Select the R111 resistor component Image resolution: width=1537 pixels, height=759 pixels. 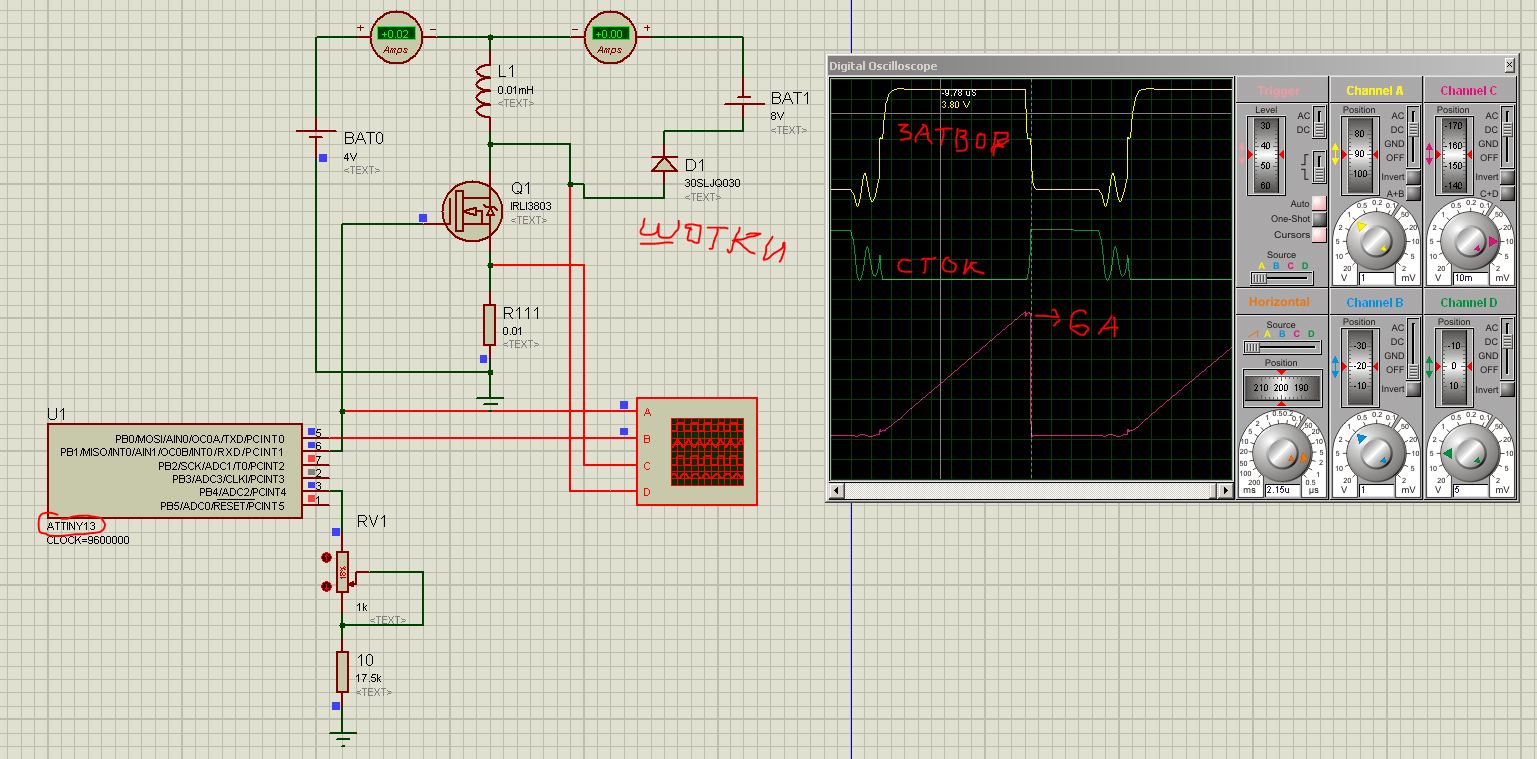pos(490,325)
